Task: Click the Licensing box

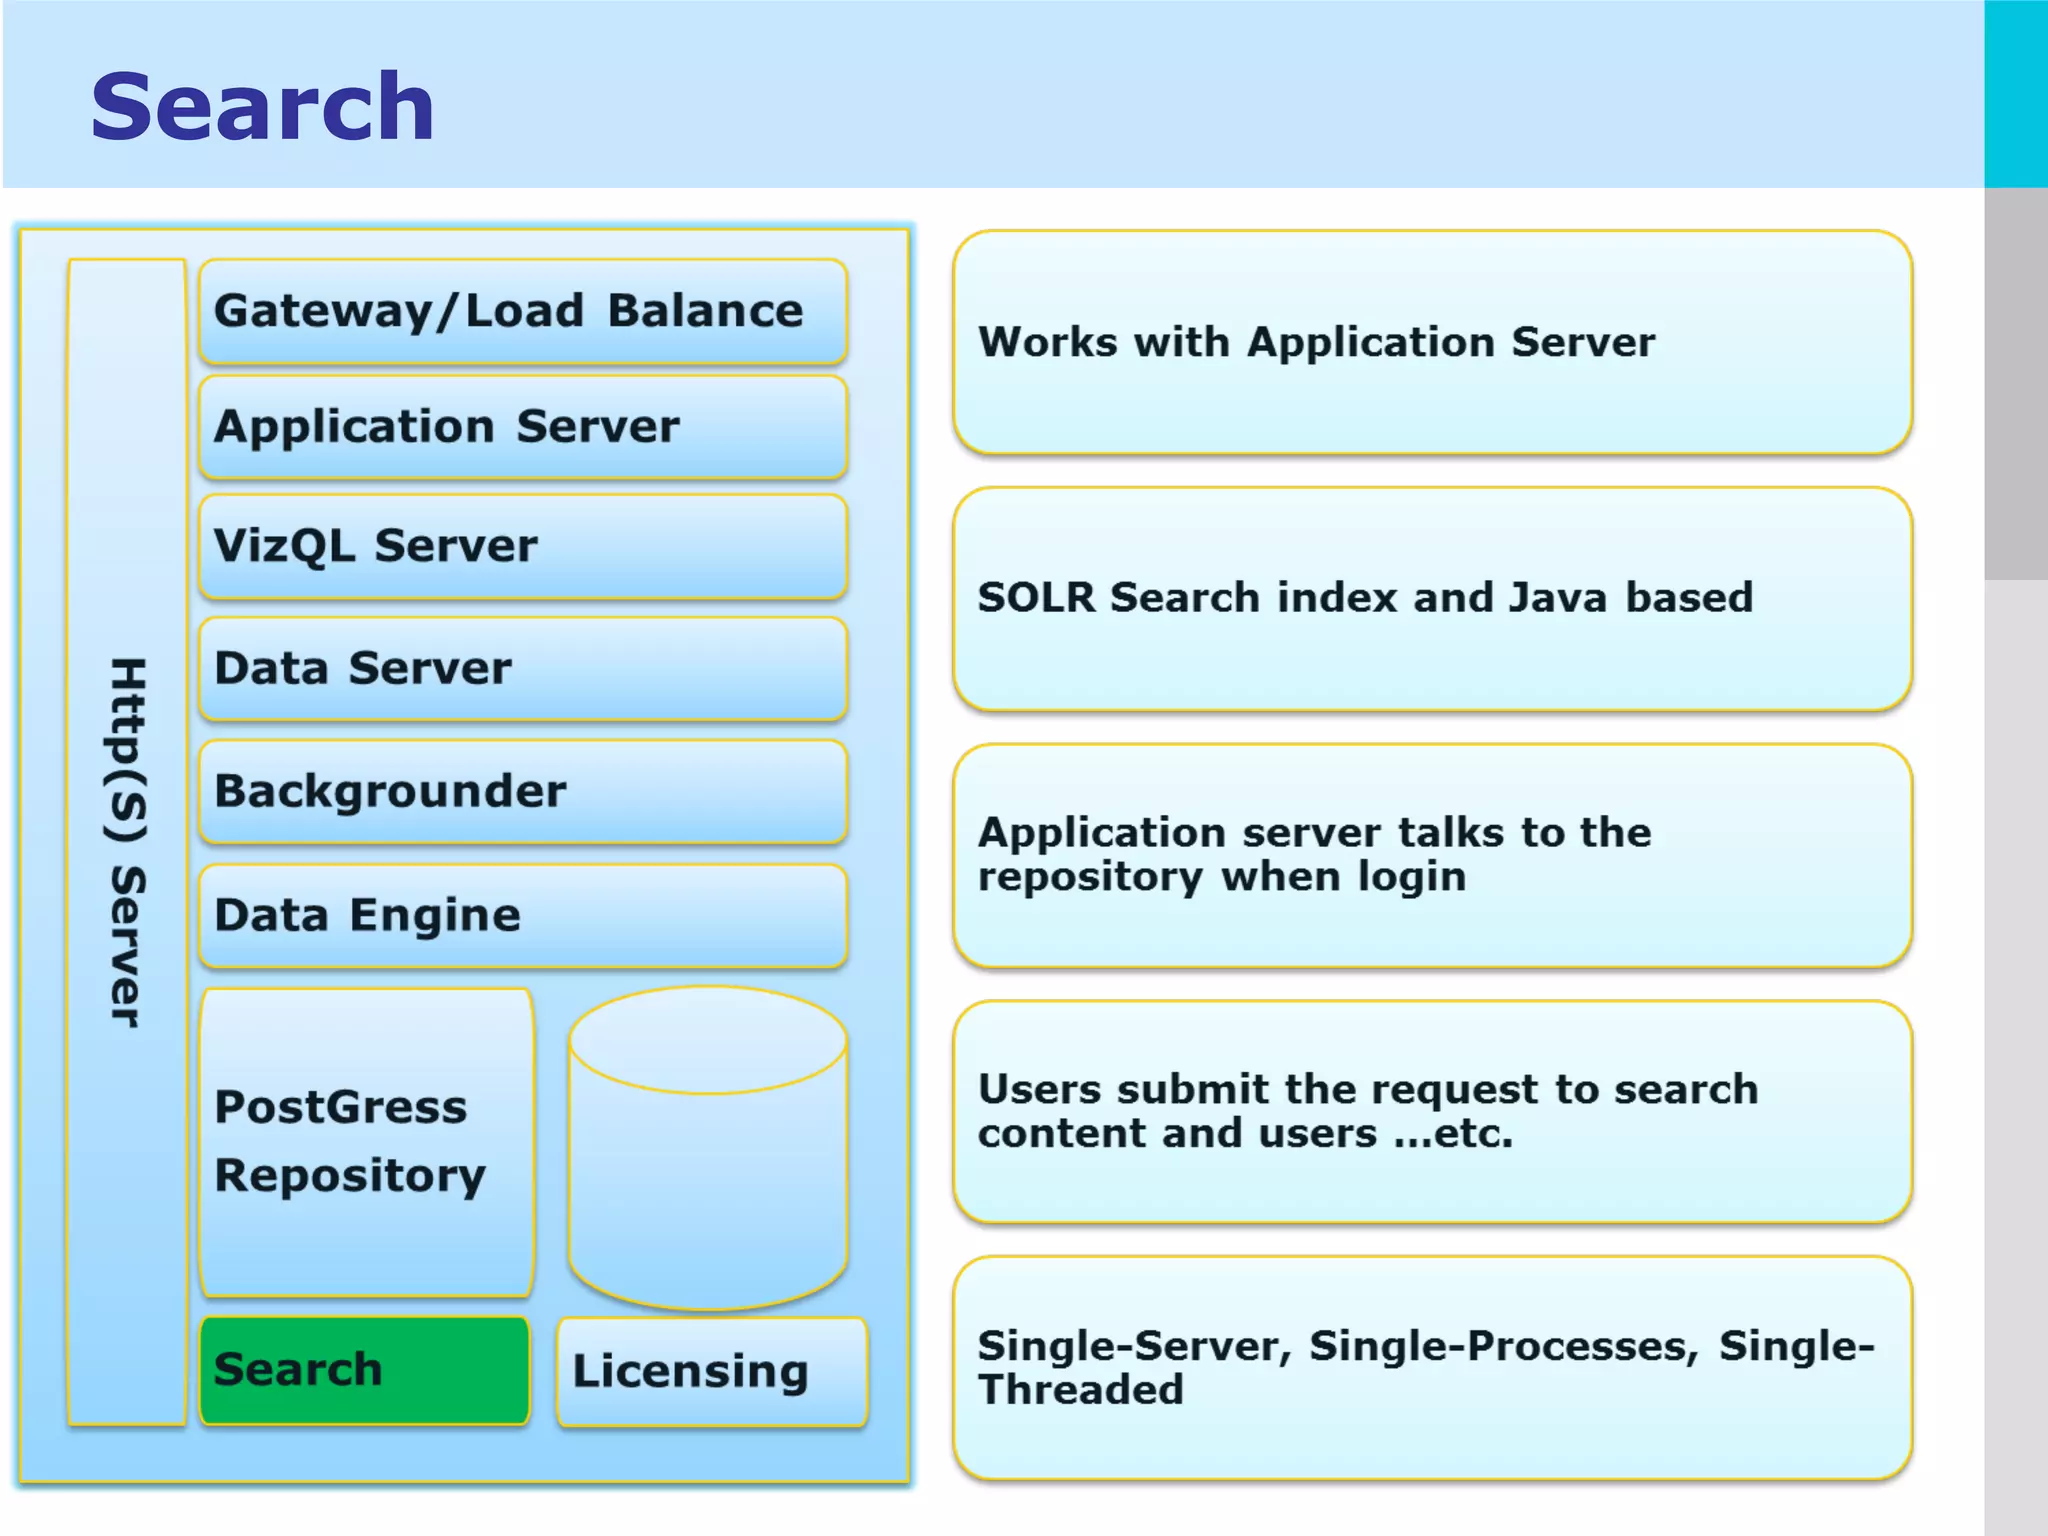Action: 712,1371
